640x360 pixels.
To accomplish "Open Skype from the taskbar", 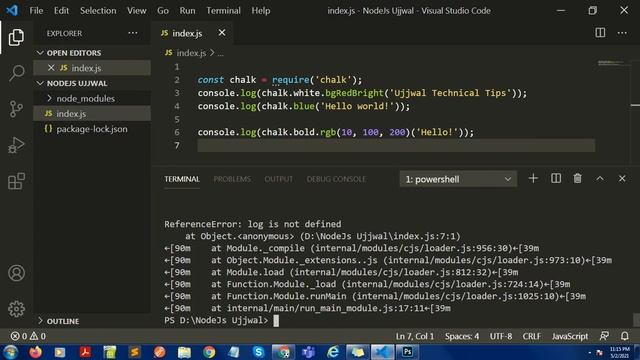I will [x=258, y=351].
